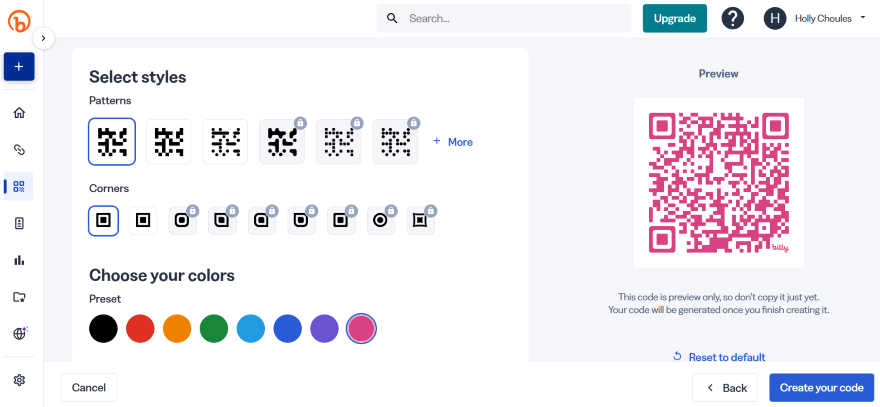The image size is (880, 407).
Task: Select the sixth locked pattern thumbnail
Action: (x=395, y=143)
